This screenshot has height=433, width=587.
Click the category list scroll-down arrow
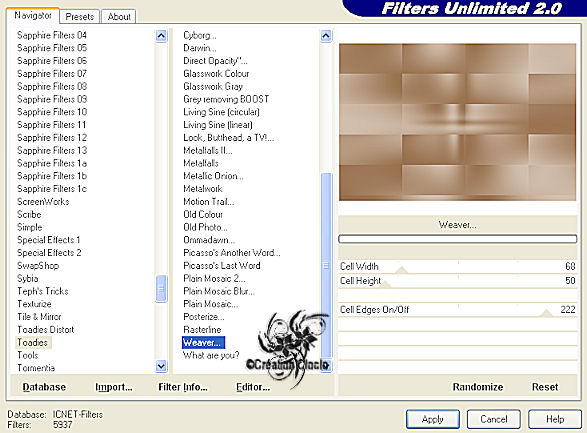(161, 366)
